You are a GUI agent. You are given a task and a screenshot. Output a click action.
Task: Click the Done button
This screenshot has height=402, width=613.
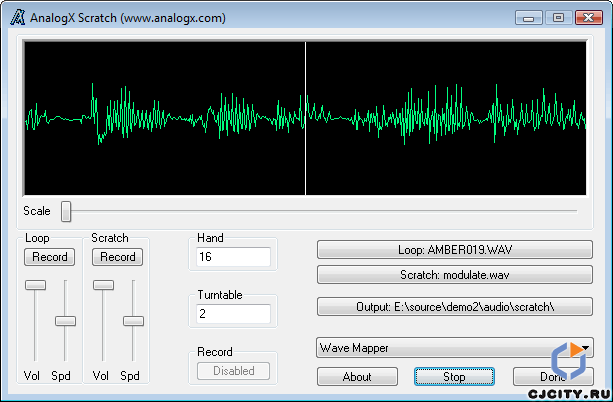[553, 377]
